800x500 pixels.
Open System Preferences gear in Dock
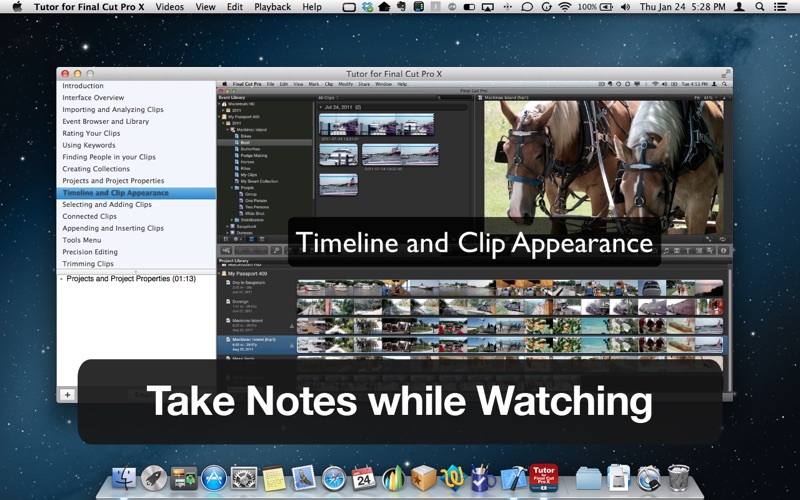244,479
